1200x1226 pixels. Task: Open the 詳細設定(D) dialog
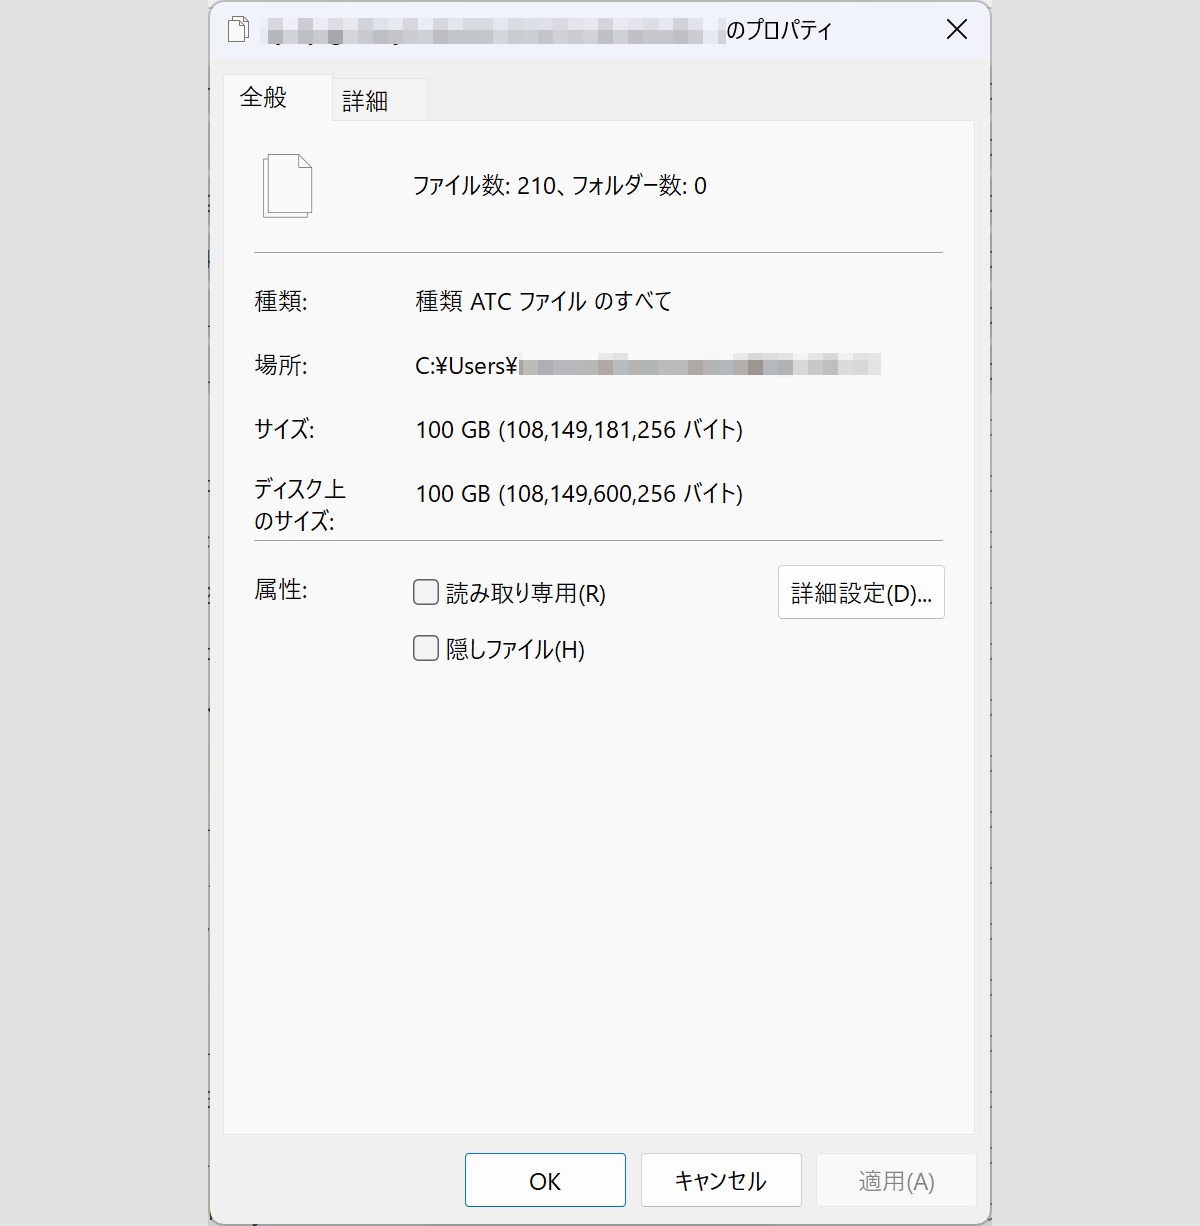[861, 592]
